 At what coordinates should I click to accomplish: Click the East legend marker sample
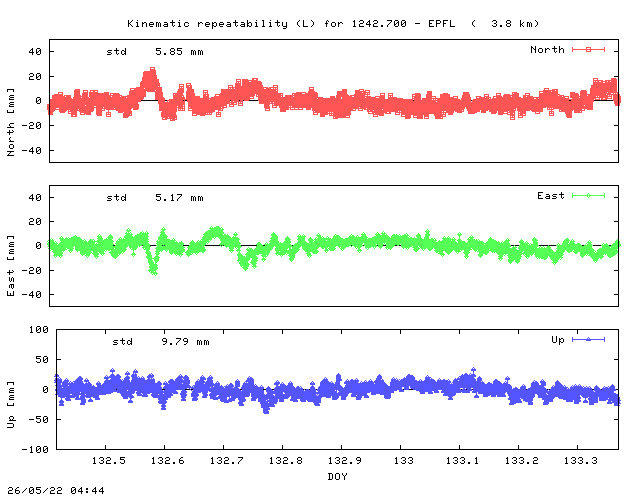[x=588, y=196]
